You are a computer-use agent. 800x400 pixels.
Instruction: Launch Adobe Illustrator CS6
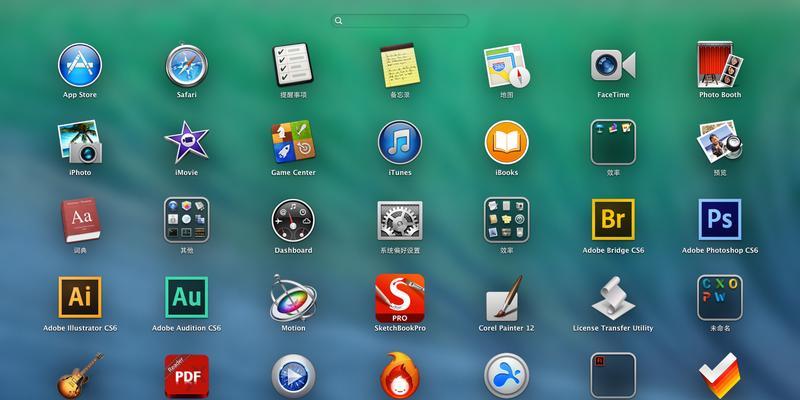[x=79, y=297]
